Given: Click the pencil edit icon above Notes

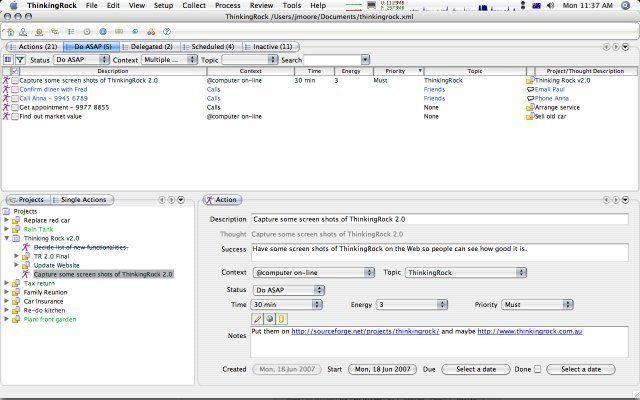Looking at the screenshot, I should (258, 319).
